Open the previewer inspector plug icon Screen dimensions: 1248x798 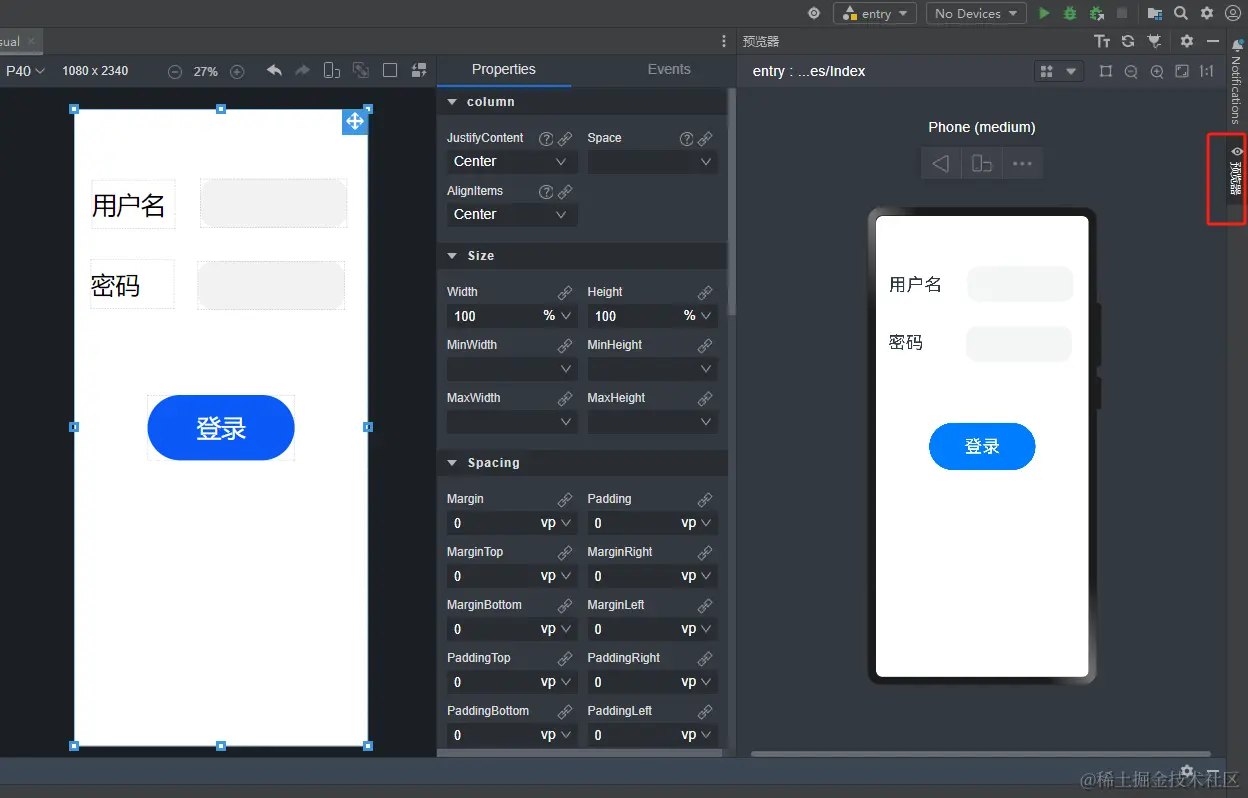[1154, 41]
